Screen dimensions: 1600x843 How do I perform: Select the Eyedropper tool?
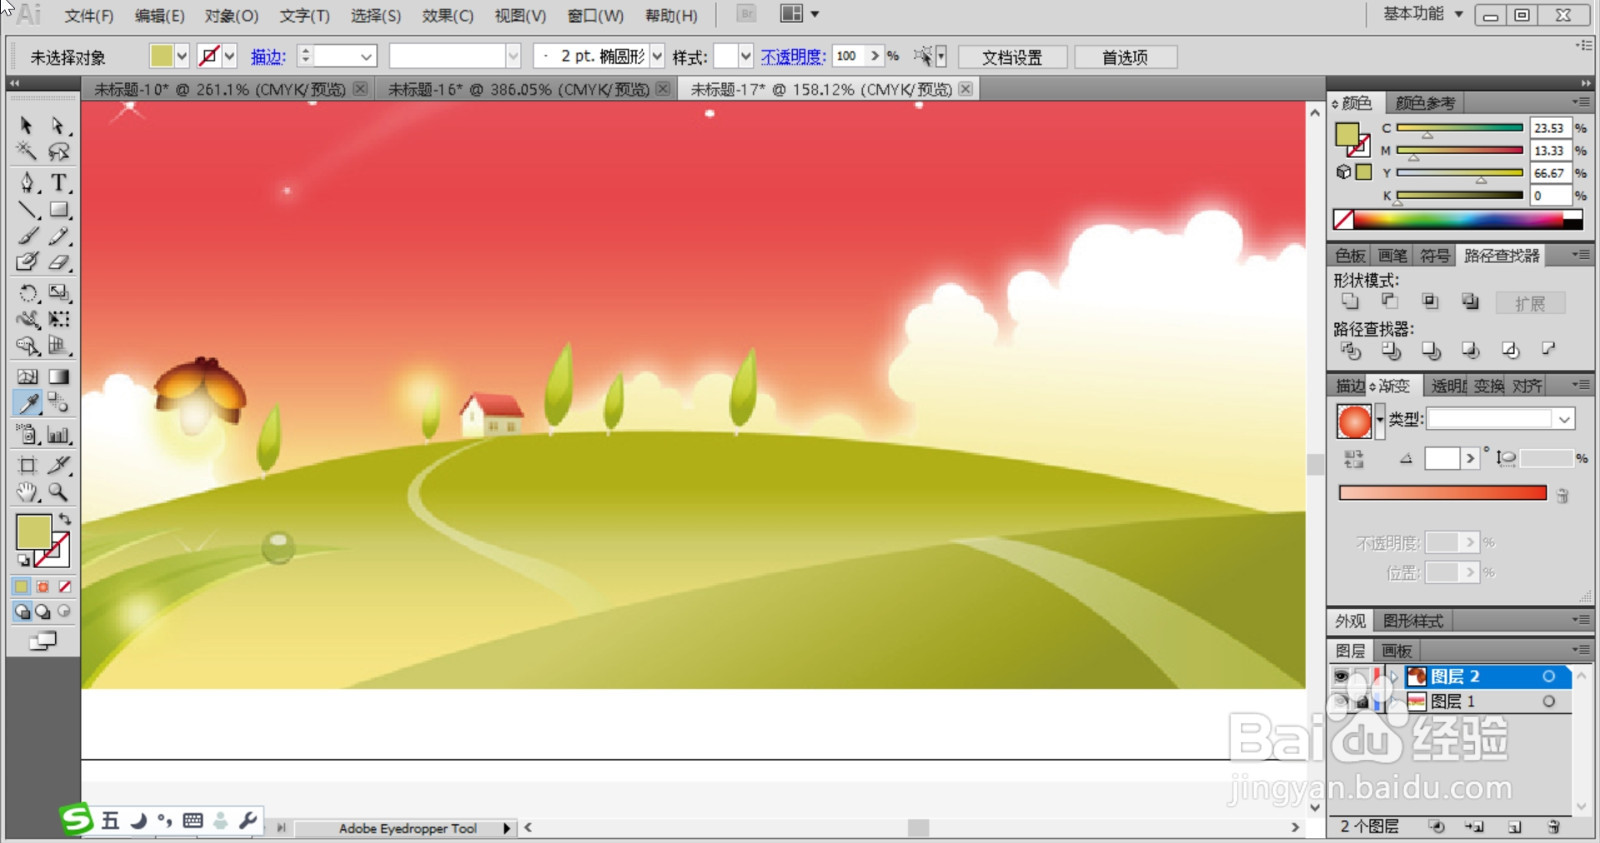pos(27,403)
